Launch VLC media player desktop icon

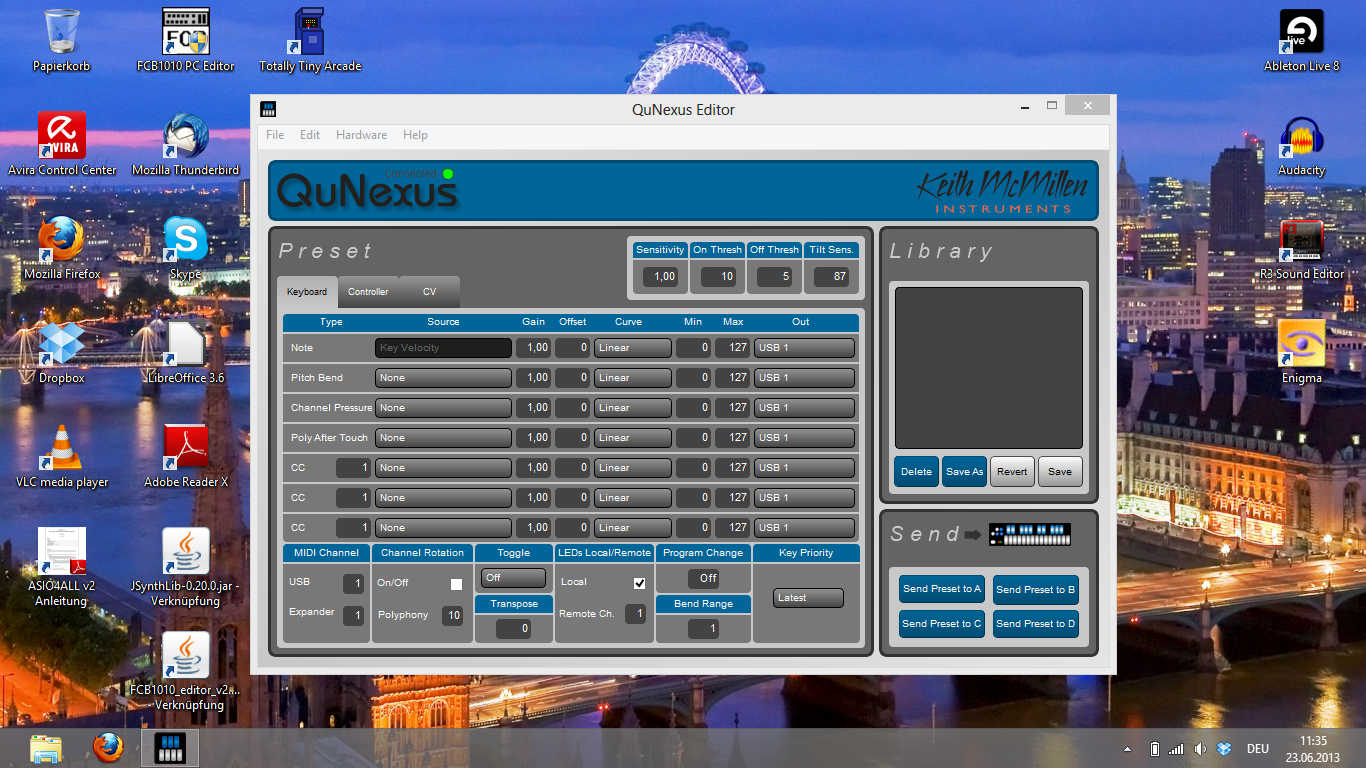[x=62, y=456]
